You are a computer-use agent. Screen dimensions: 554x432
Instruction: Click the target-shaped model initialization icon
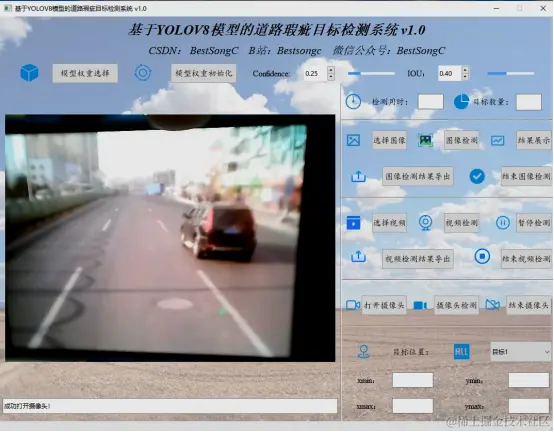[143, 73]
